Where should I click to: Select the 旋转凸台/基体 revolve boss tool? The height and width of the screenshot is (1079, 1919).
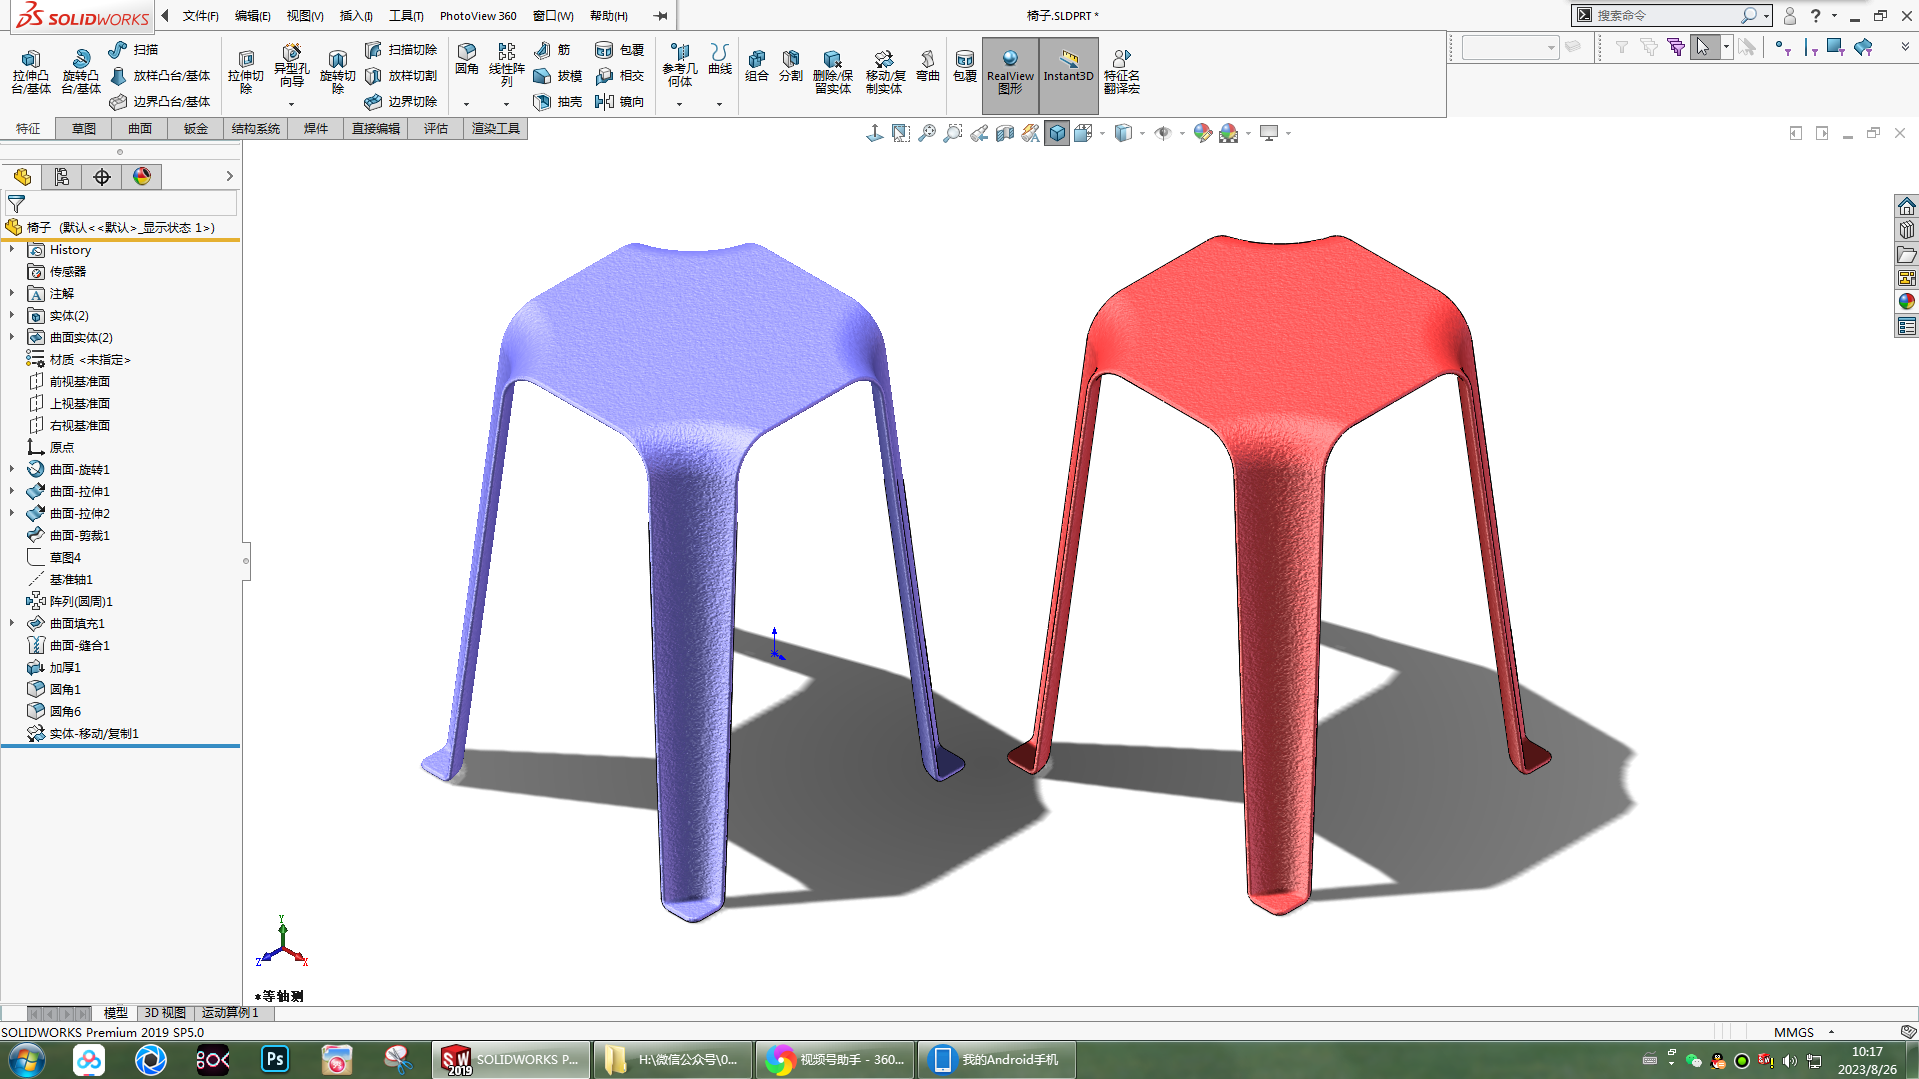point(81,72)
